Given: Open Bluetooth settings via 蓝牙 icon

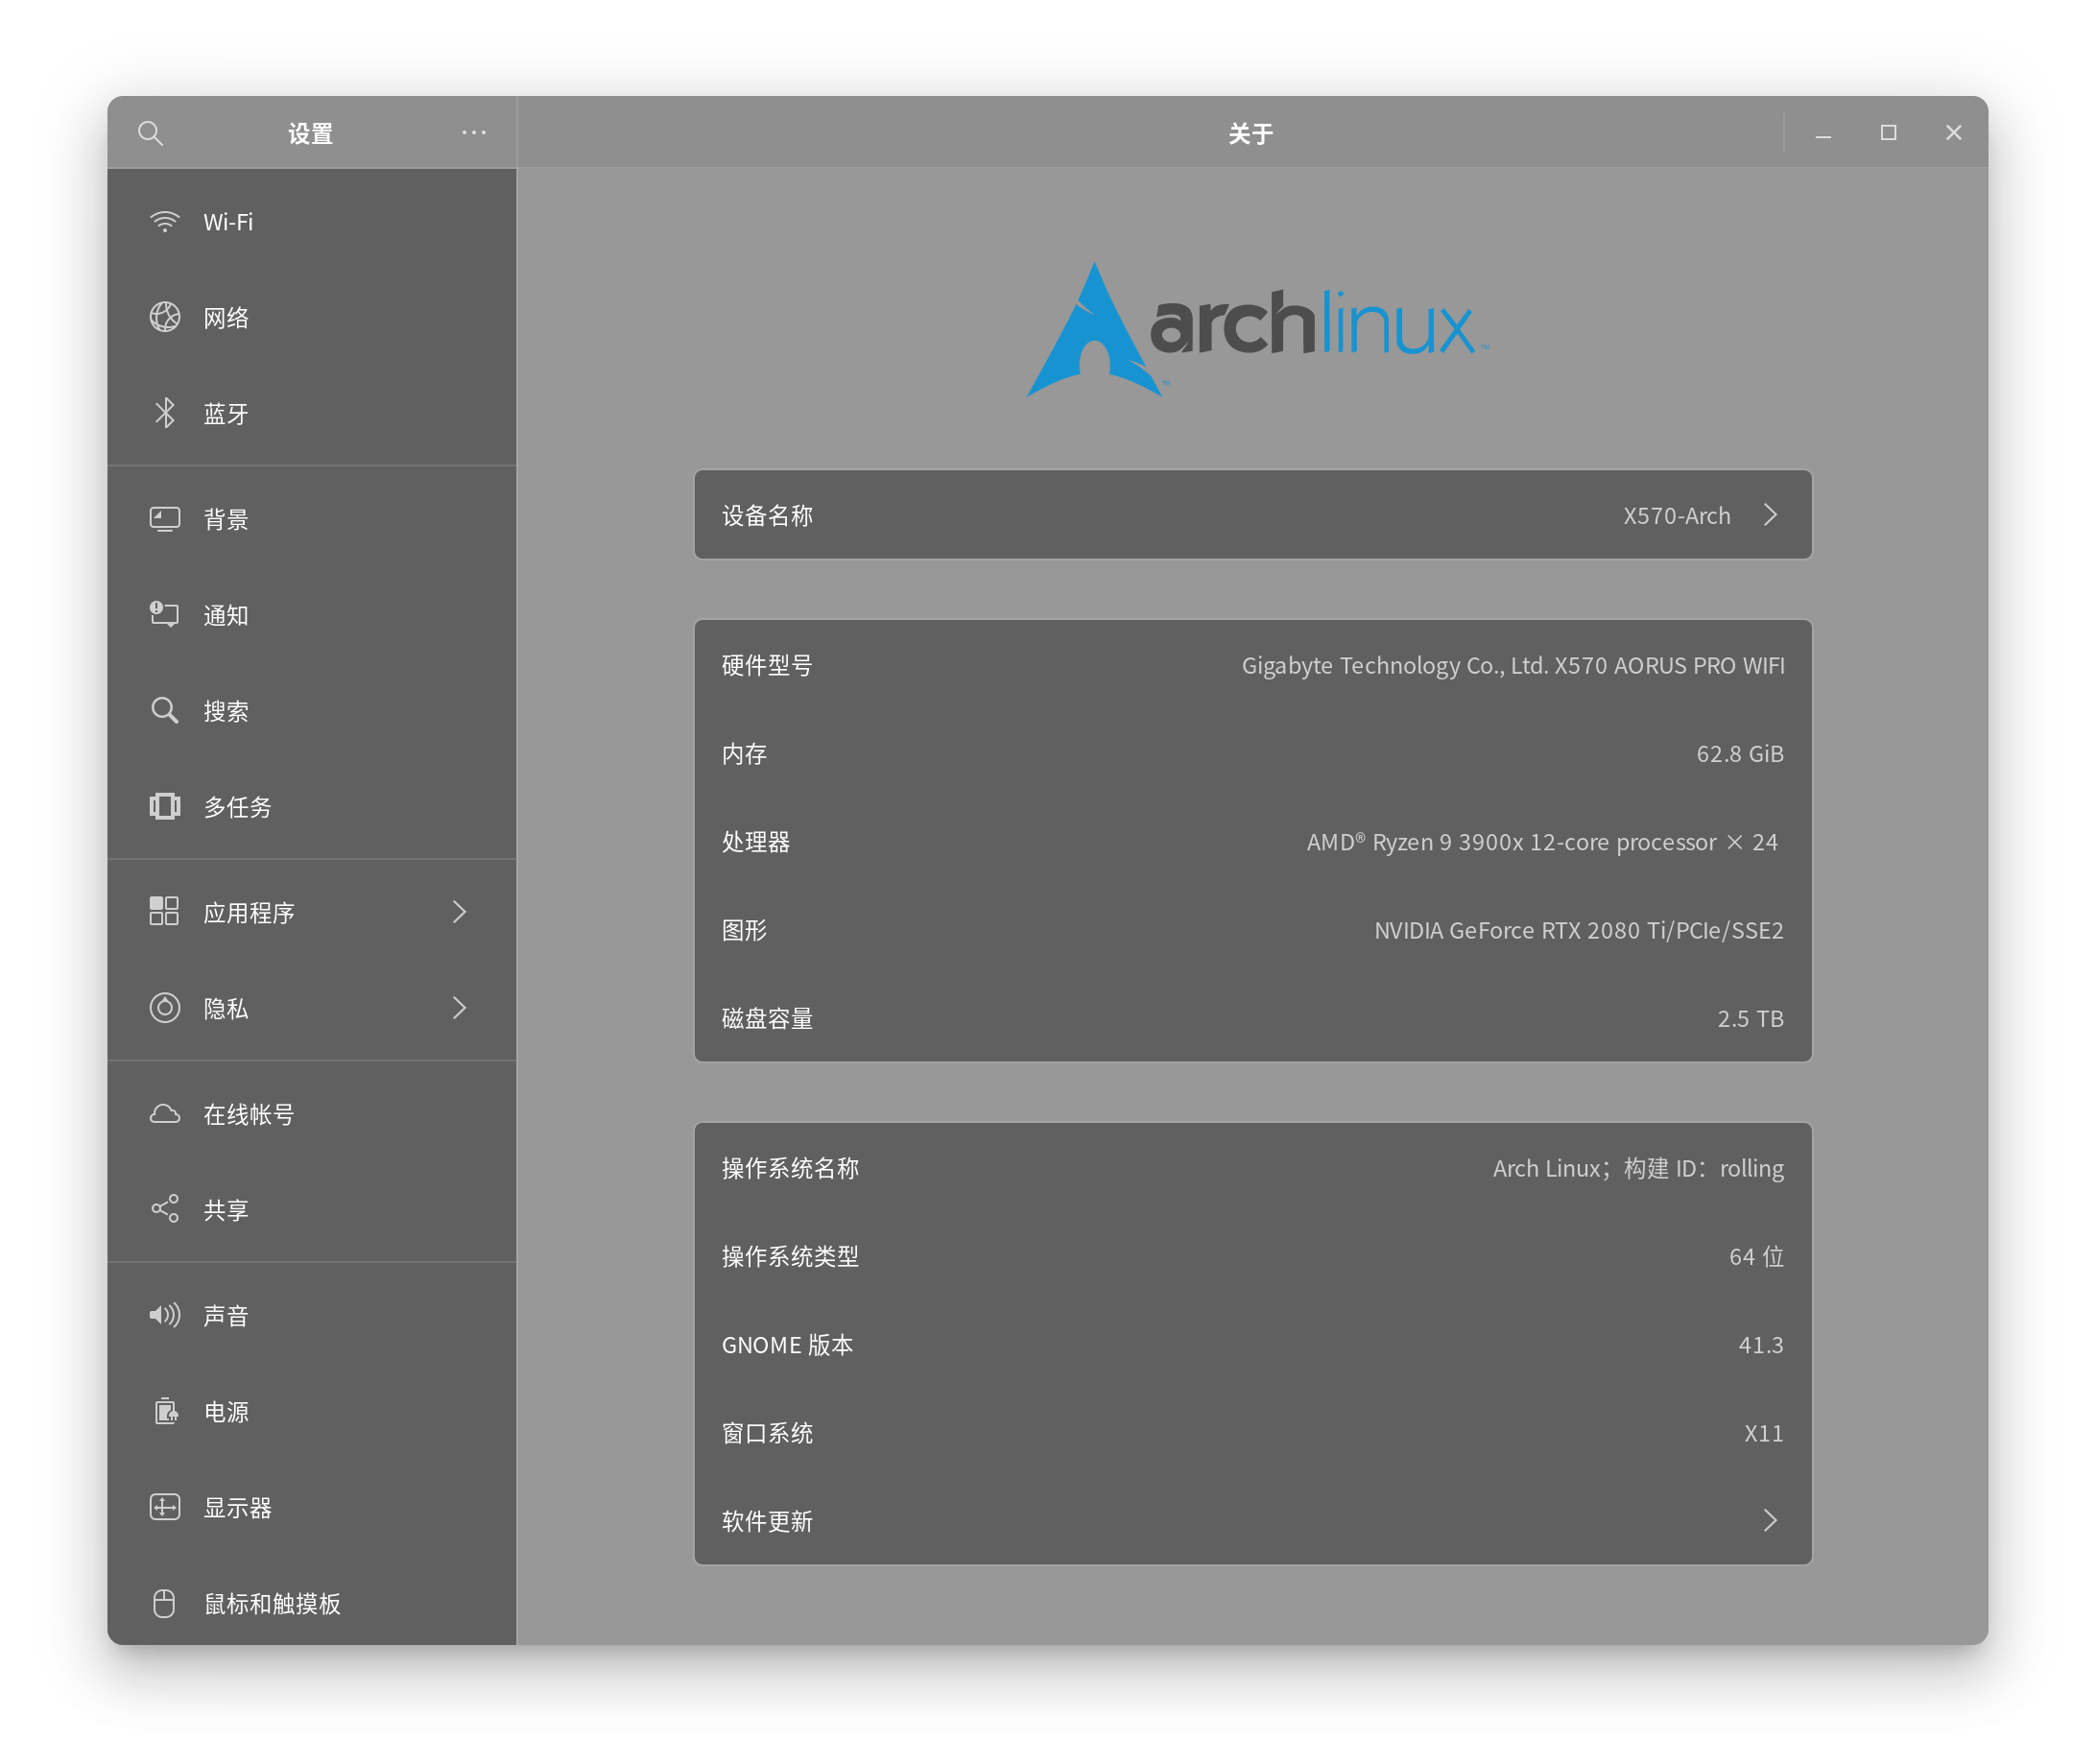Looking at the screenshot, I should pos(164,414).
